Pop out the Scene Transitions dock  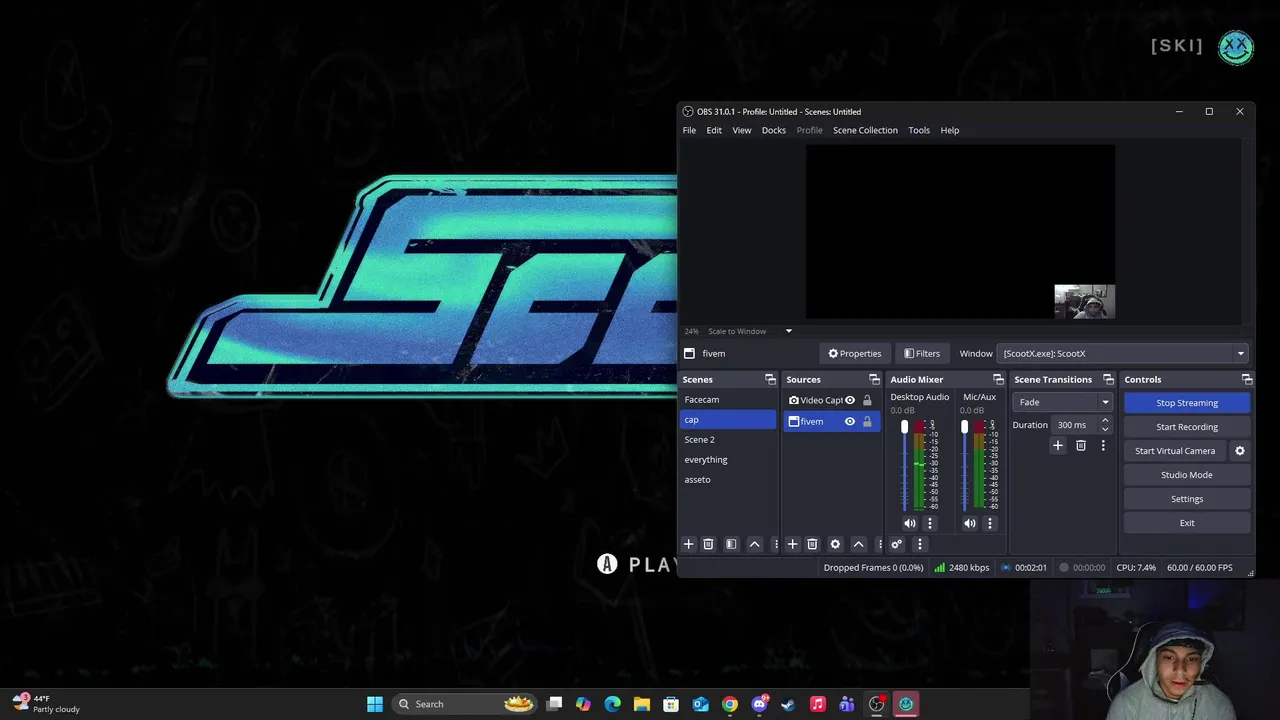[x=1108, y=379]
